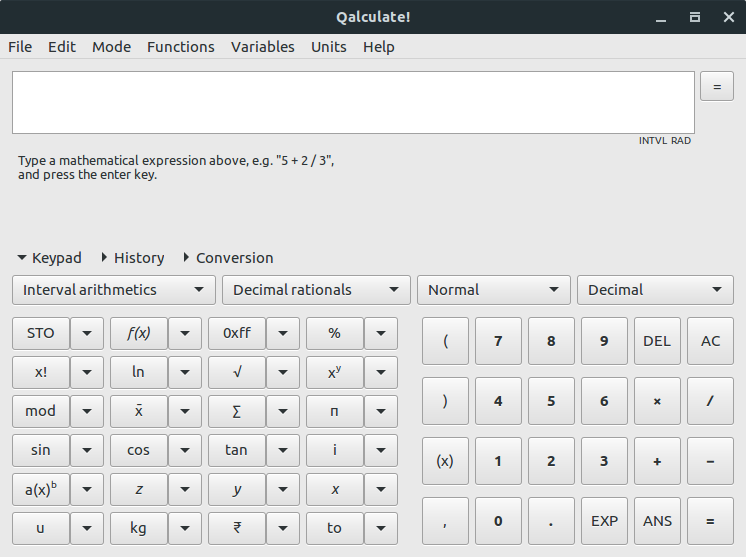Click the x to the y power button
The image size is (746, 557).
point(335,372)
